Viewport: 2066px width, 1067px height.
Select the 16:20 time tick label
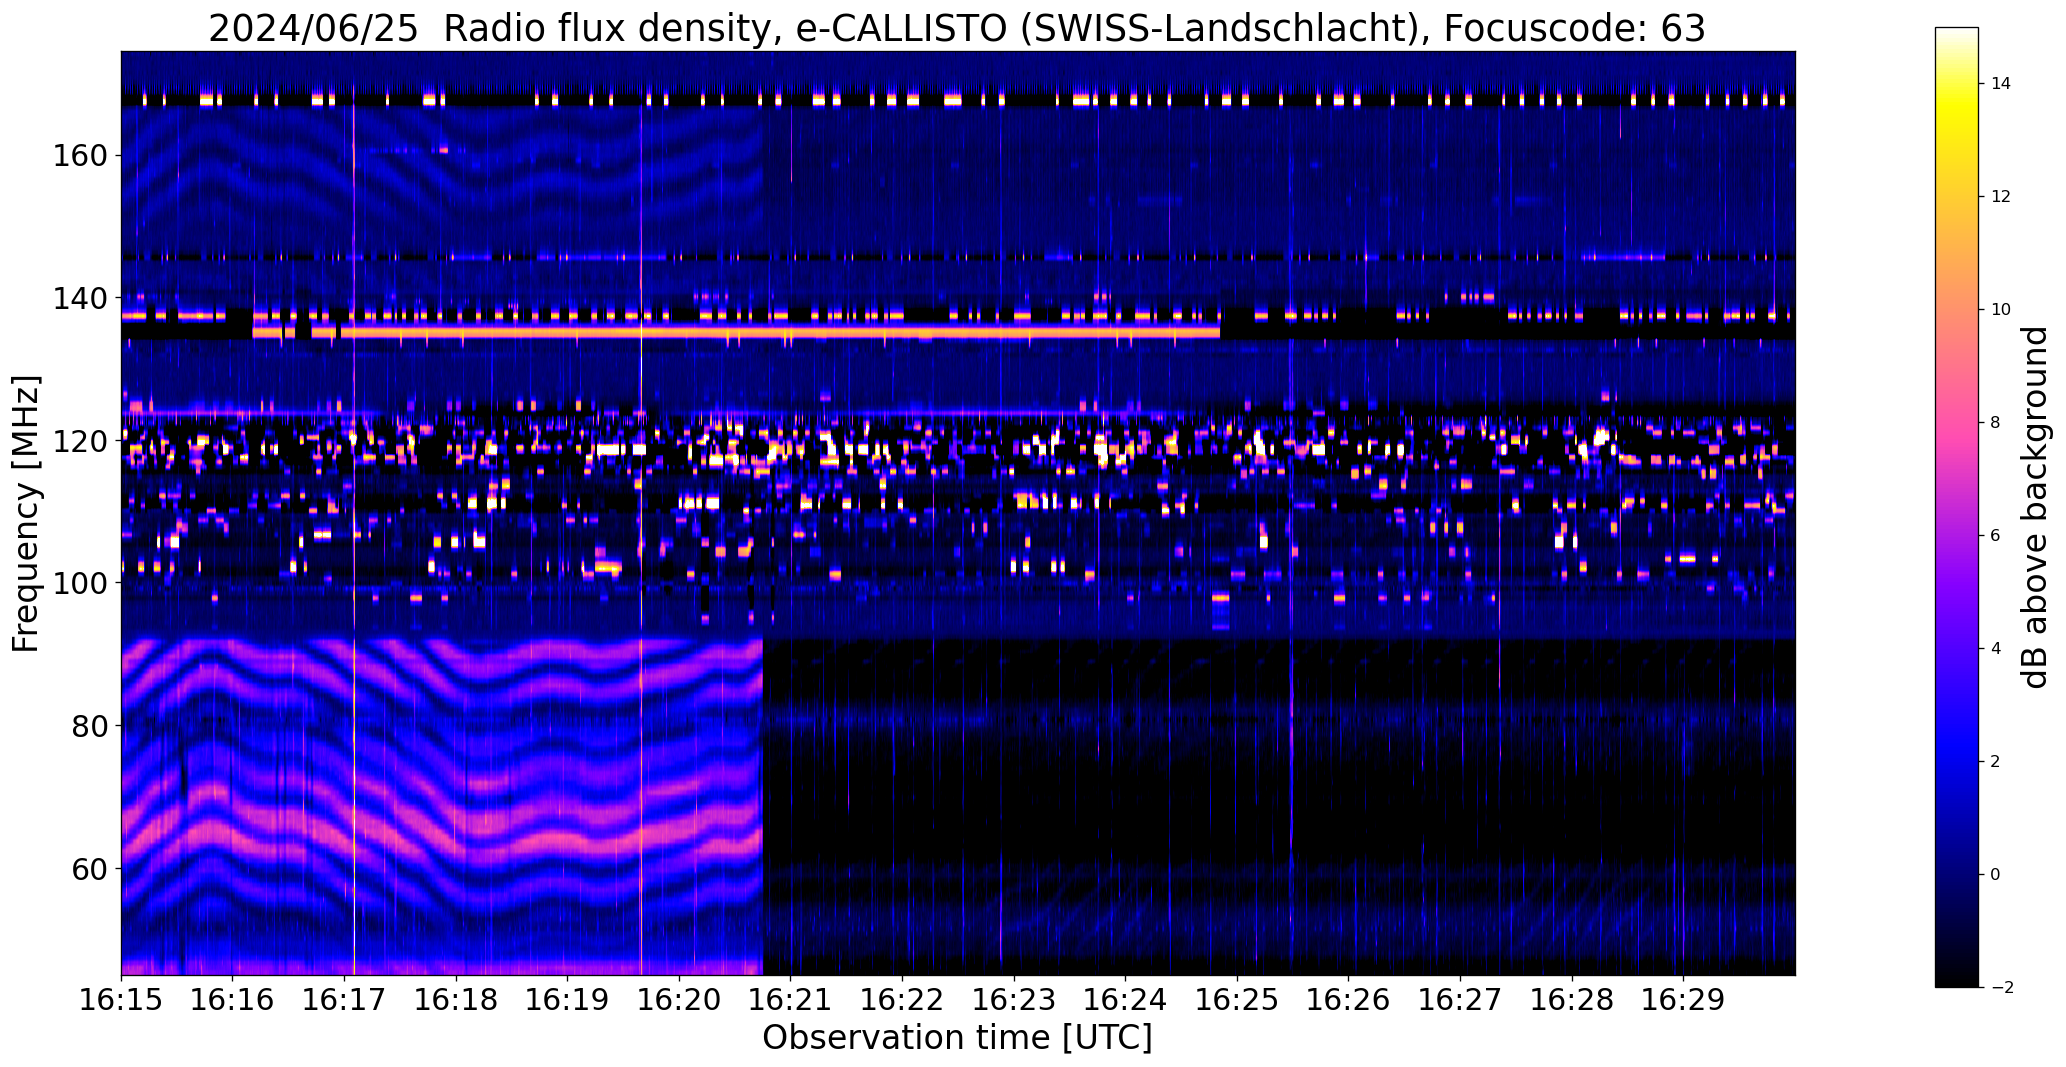pos(680,999)
